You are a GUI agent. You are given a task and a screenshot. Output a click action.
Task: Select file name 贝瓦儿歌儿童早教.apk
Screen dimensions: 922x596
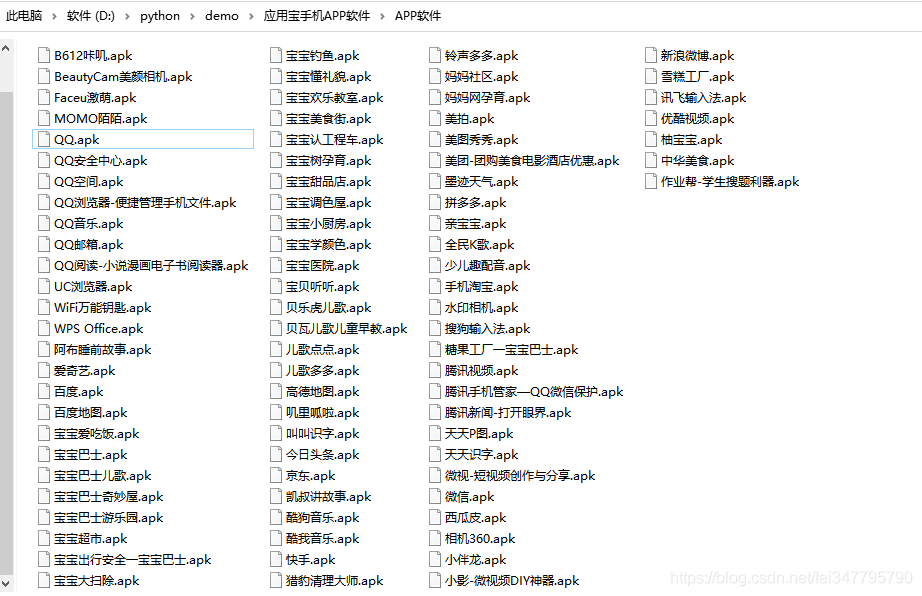347,329
